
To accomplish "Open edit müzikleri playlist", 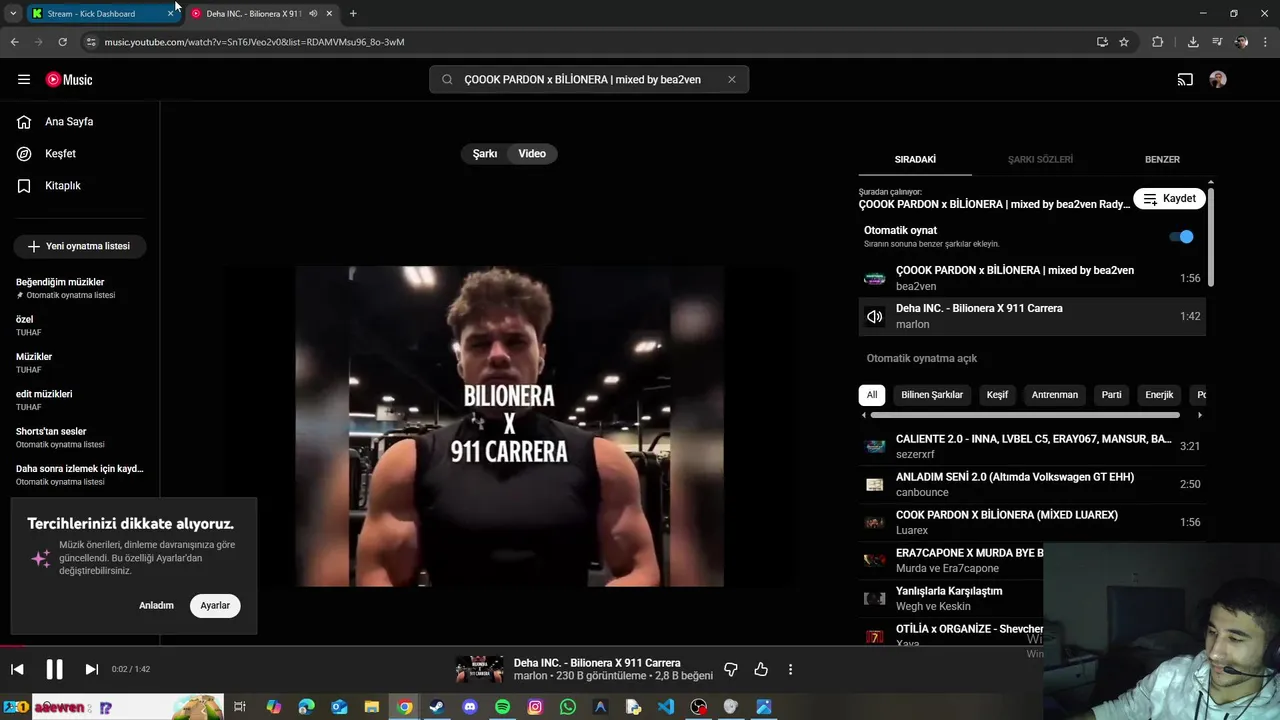I will click(80, 400).
